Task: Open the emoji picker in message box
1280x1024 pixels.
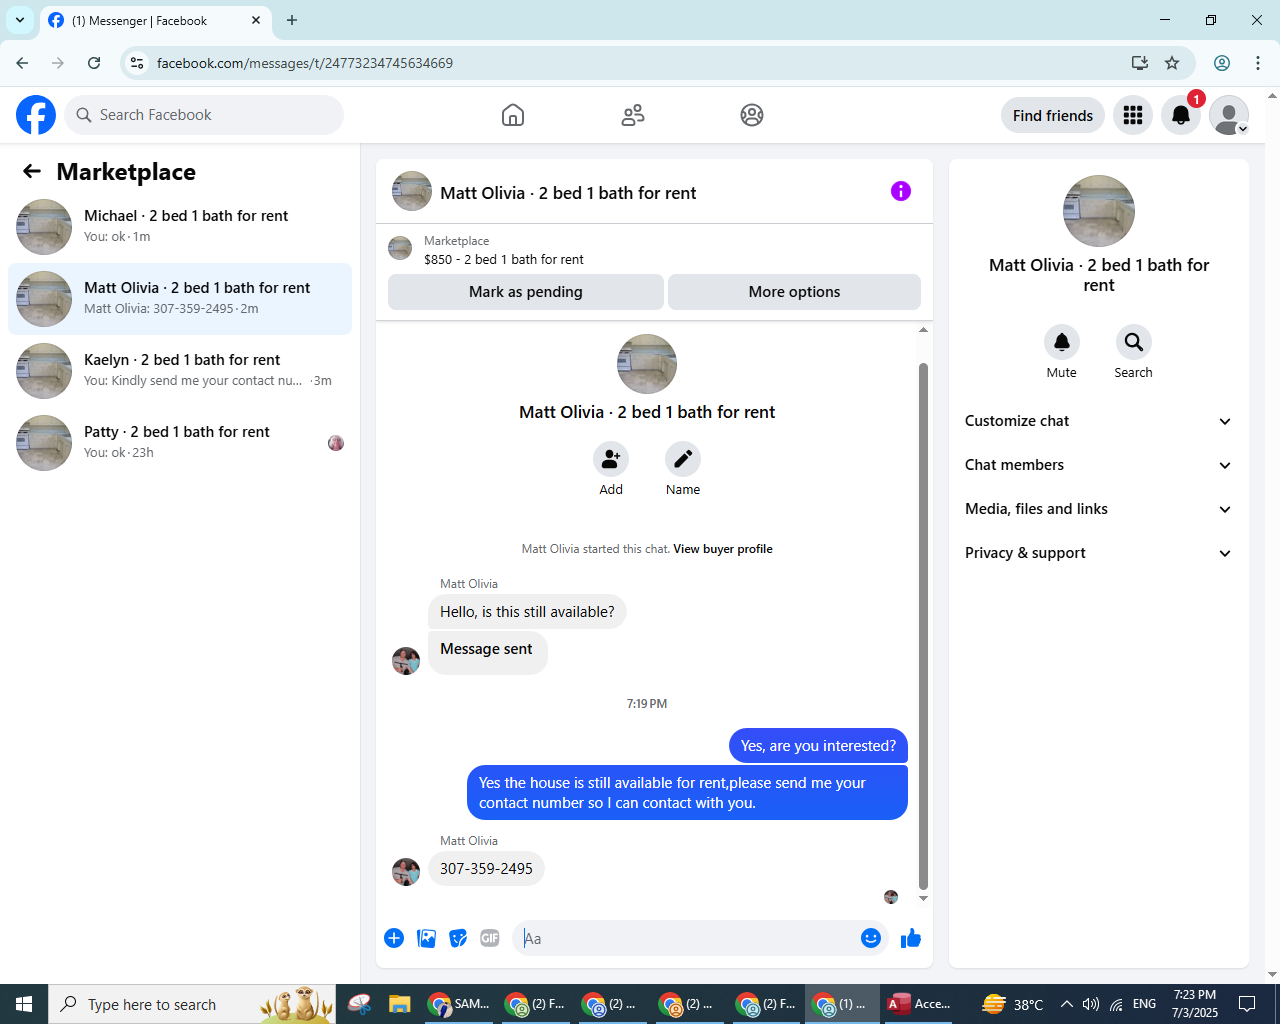Action: 871,938
